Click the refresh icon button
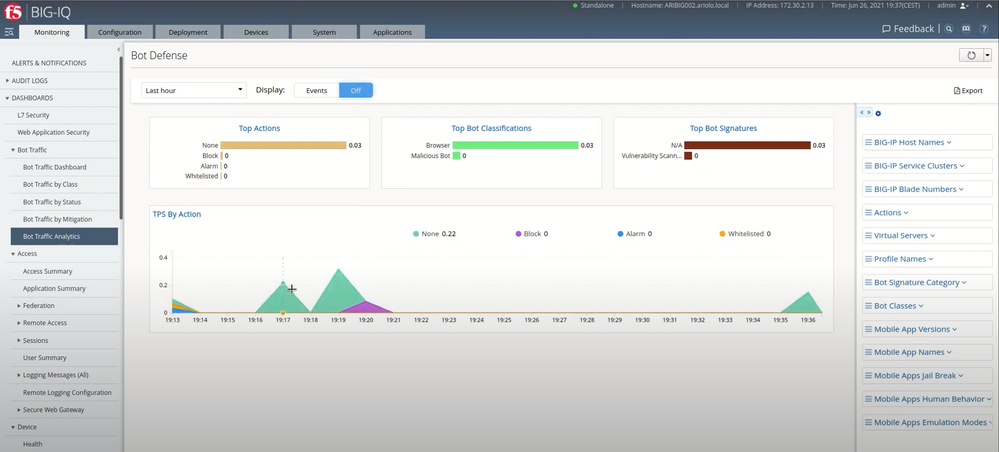The width and height of the screenshot is (999, 452). pos(970,56)
